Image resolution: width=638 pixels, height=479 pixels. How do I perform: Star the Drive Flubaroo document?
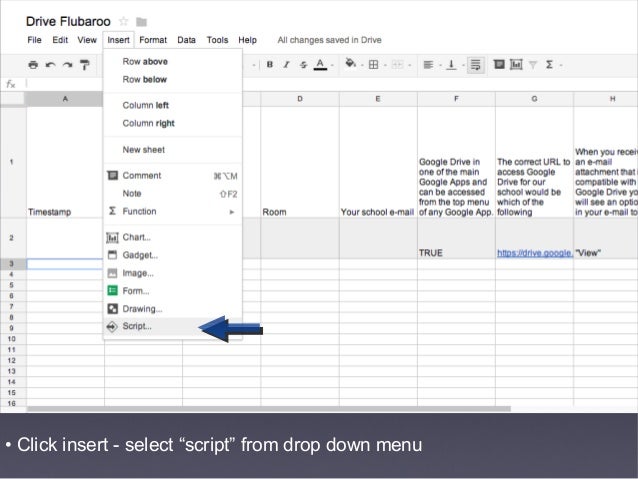click(123, 21)
